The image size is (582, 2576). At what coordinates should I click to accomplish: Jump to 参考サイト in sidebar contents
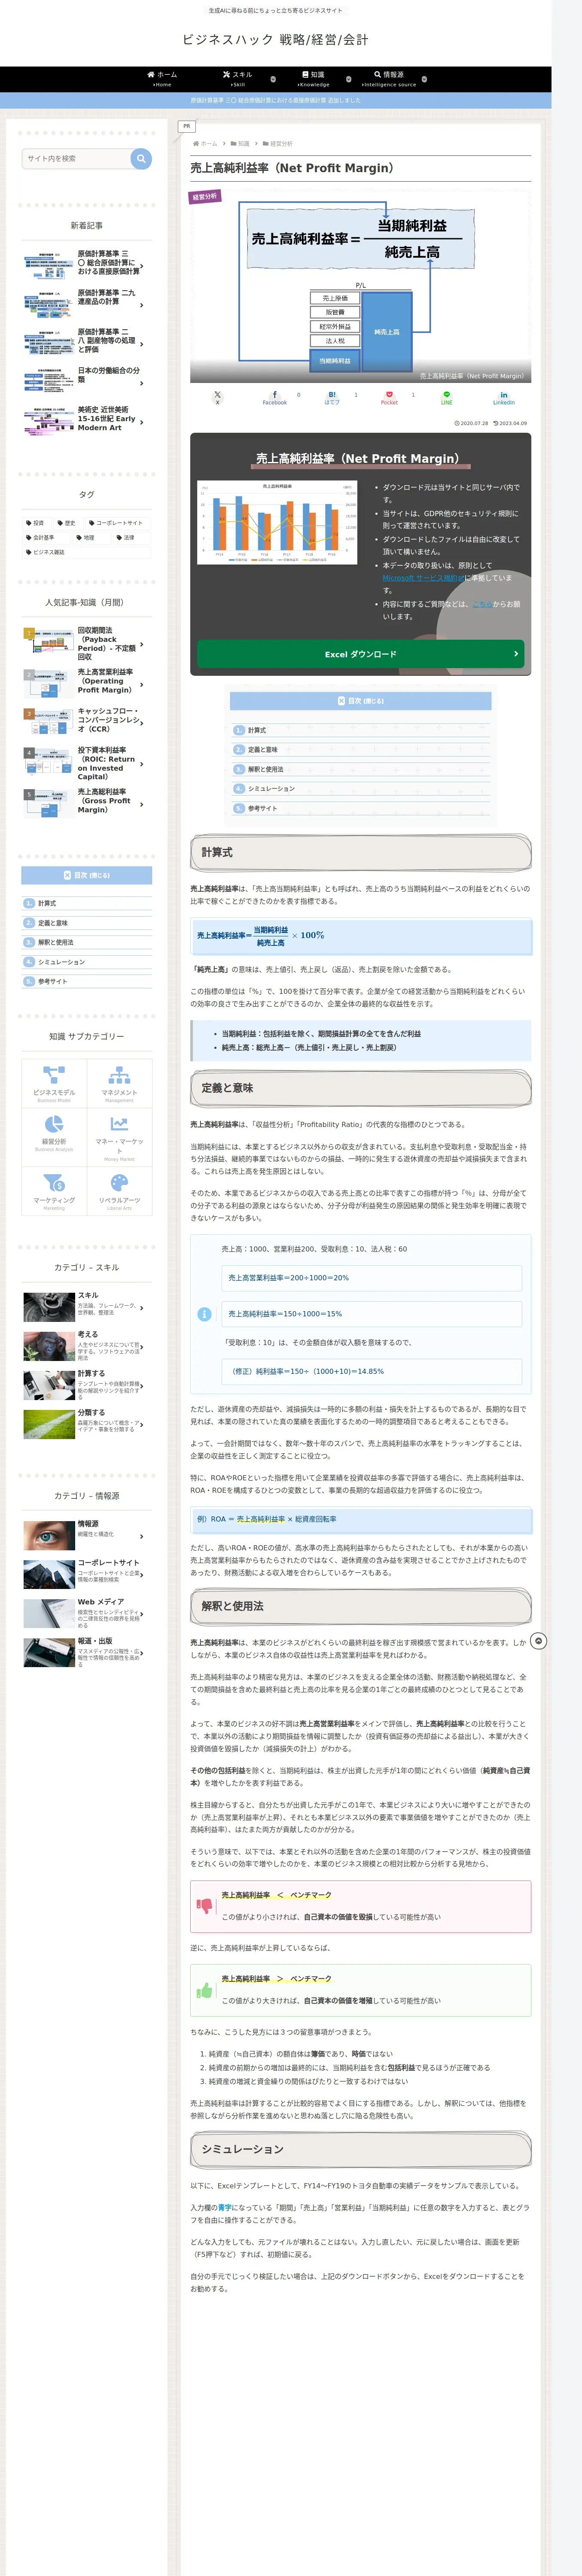[52, 981]
